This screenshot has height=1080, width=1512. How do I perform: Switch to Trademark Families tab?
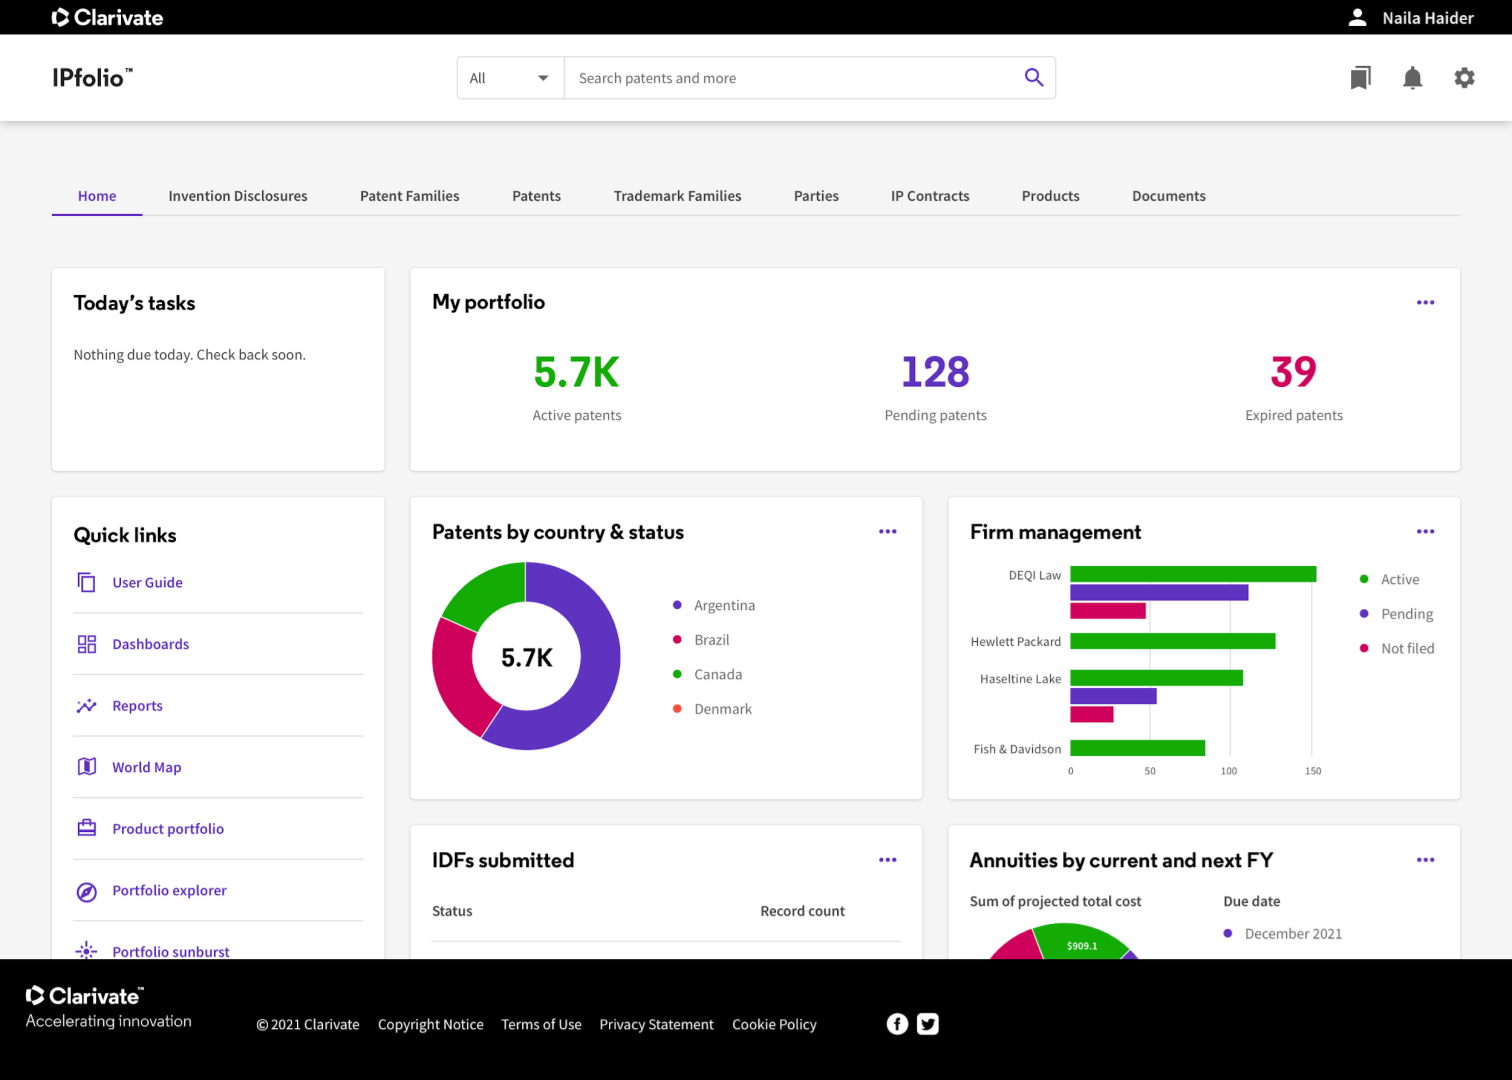(x=677, y=196)
